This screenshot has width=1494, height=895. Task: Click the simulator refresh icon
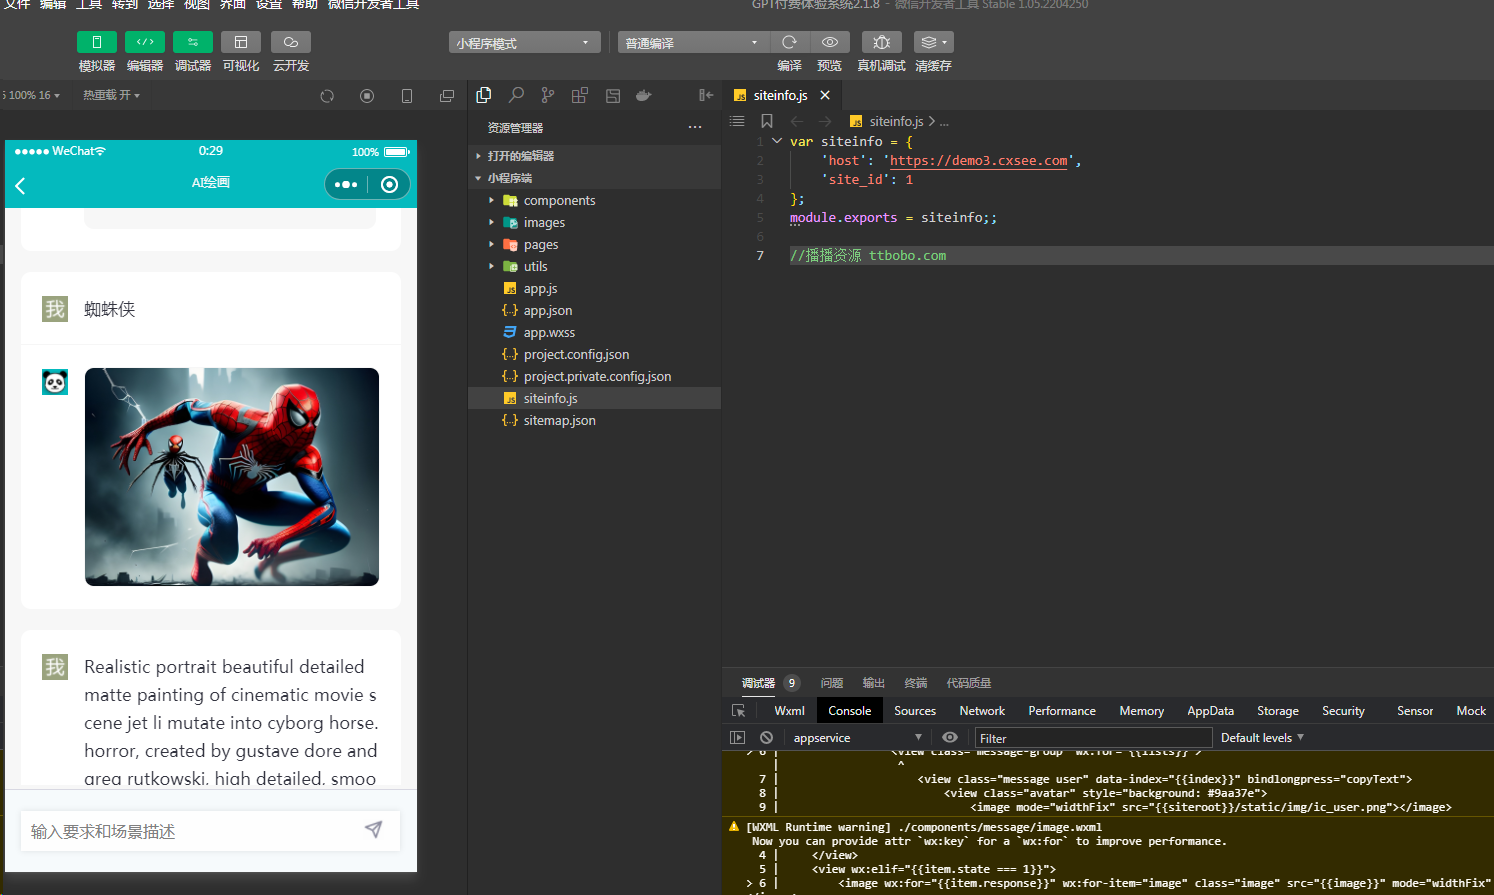(x=327, y=96)
